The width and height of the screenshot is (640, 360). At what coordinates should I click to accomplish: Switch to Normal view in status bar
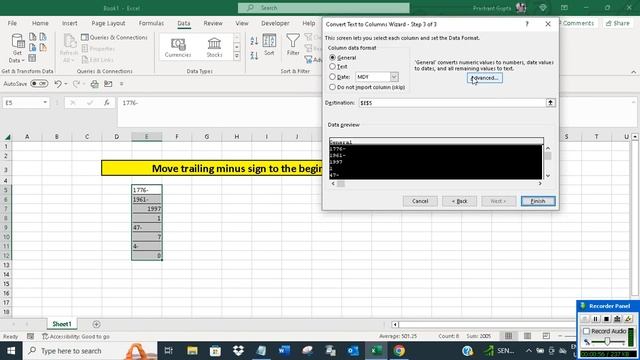coord(508,336)
